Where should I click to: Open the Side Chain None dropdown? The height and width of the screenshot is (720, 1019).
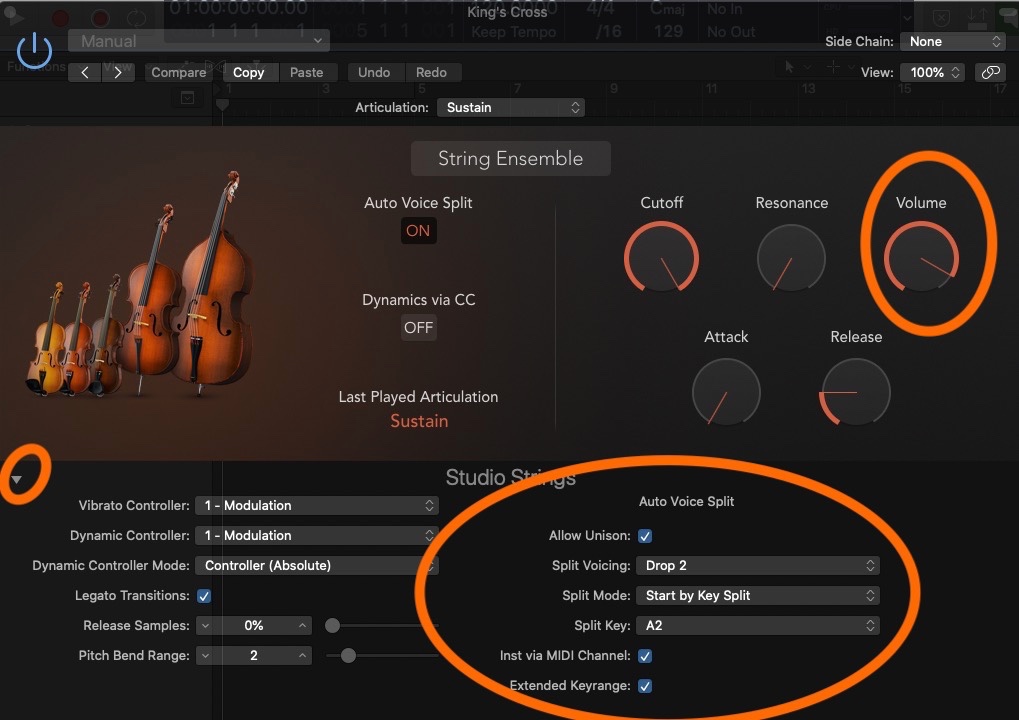point(953,42)
